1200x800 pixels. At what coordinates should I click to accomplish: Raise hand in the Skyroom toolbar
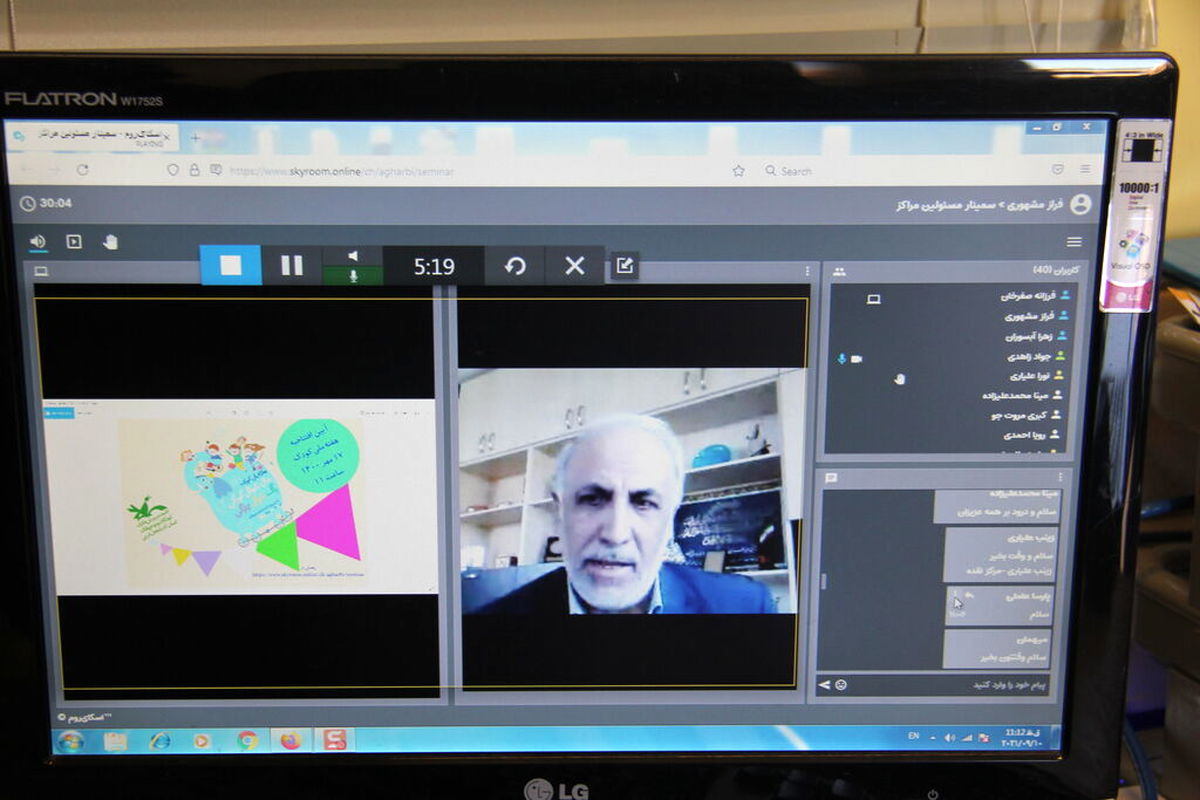pos(110,241)
